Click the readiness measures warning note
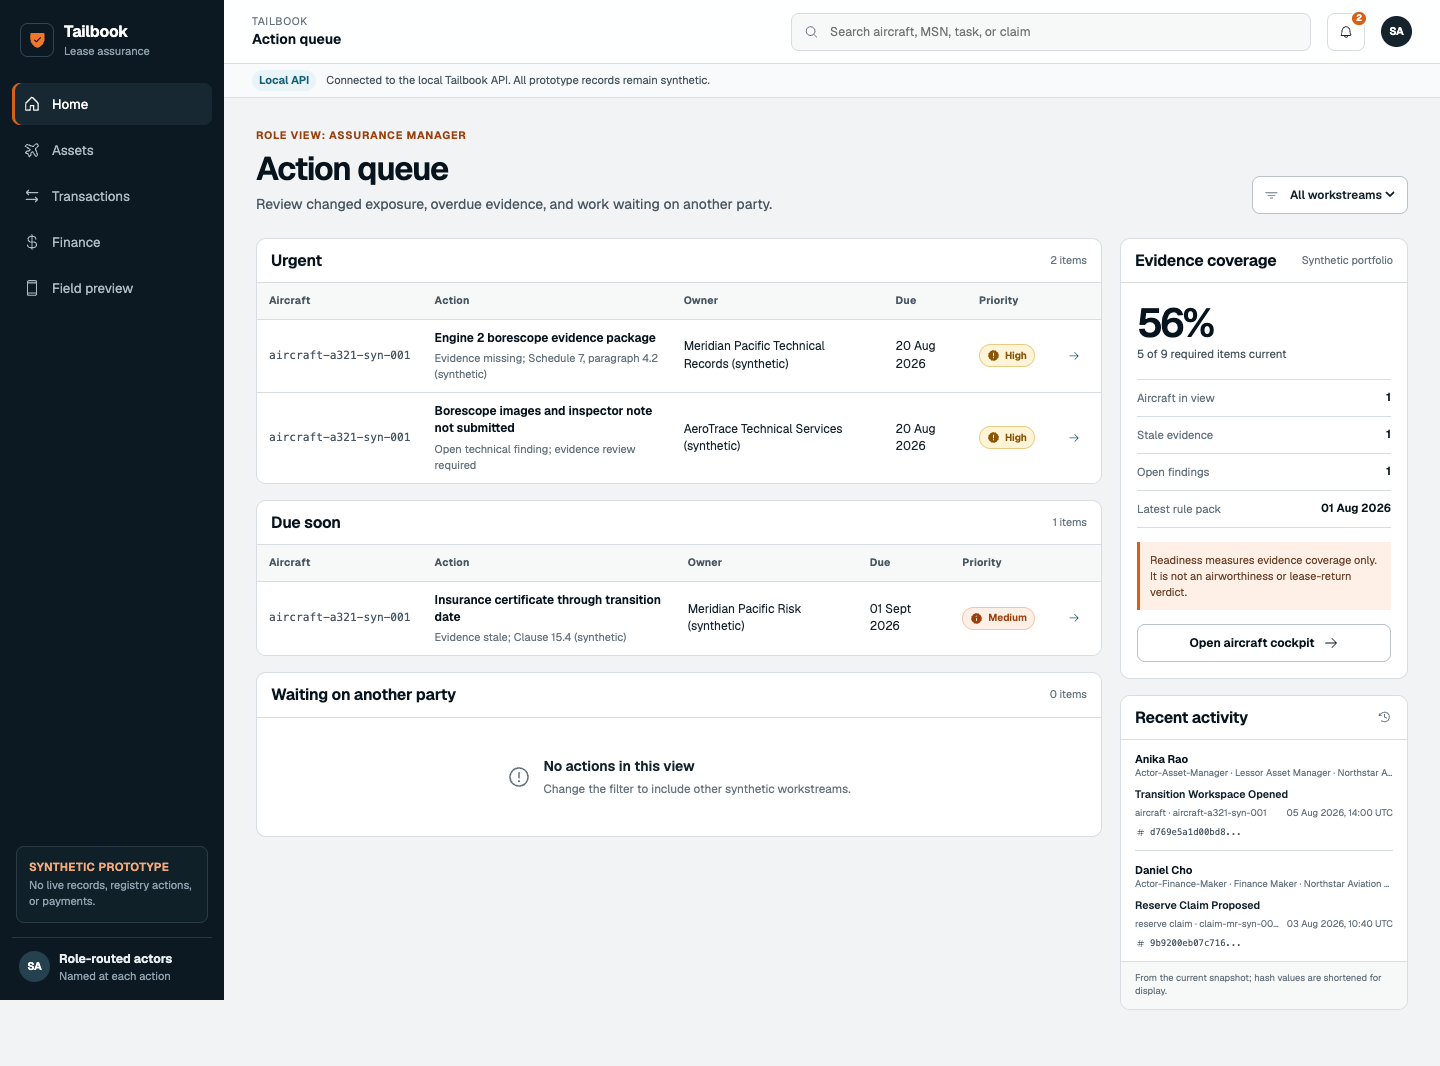 click(x=1264, y=576)
